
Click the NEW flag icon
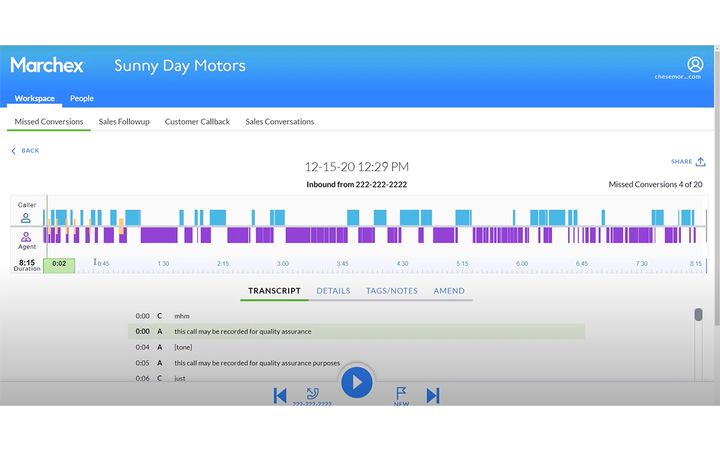click(x=401, y=393)
